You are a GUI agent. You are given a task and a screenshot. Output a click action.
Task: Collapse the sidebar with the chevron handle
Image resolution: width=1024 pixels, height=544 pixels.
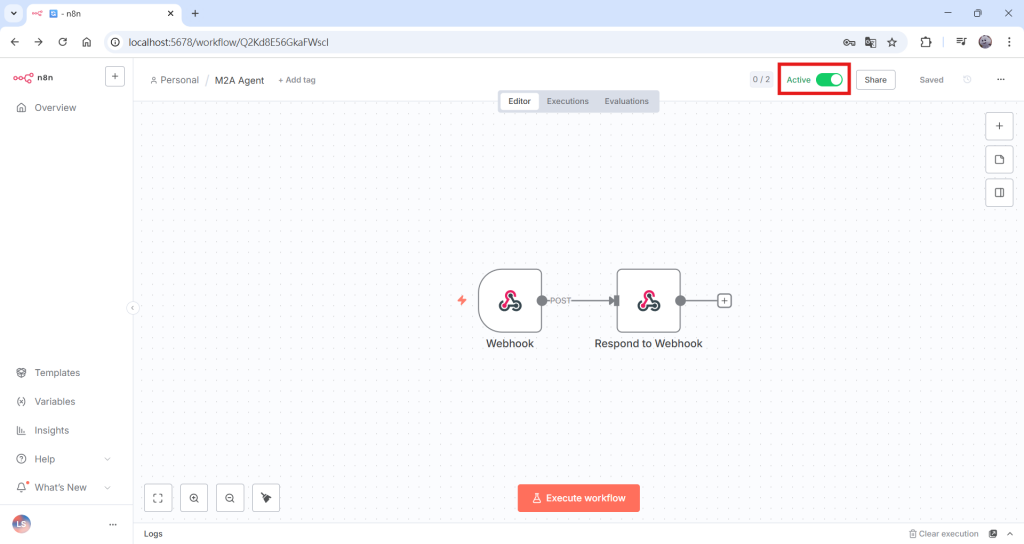tap(133, 308)
